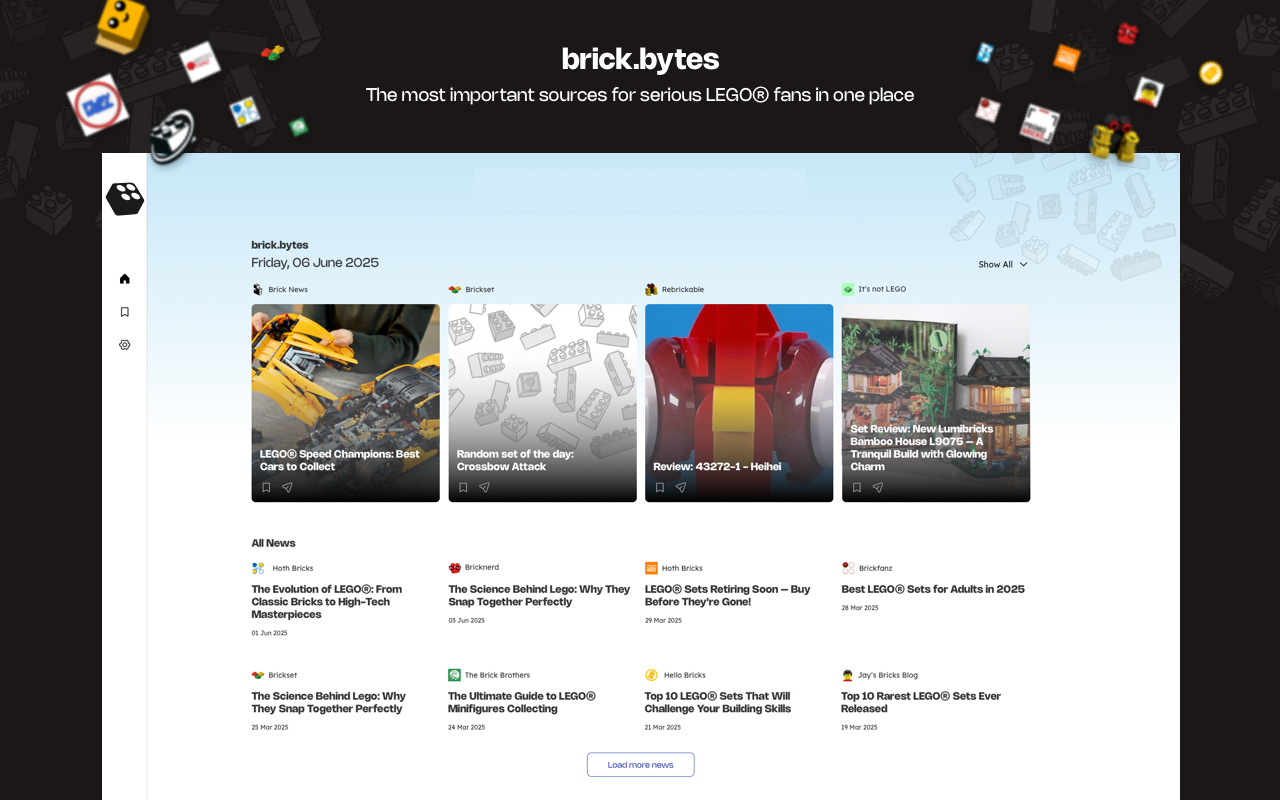Click the Rebrickable source label
This screenshot has width=1280, height=800.
[683, 289]
